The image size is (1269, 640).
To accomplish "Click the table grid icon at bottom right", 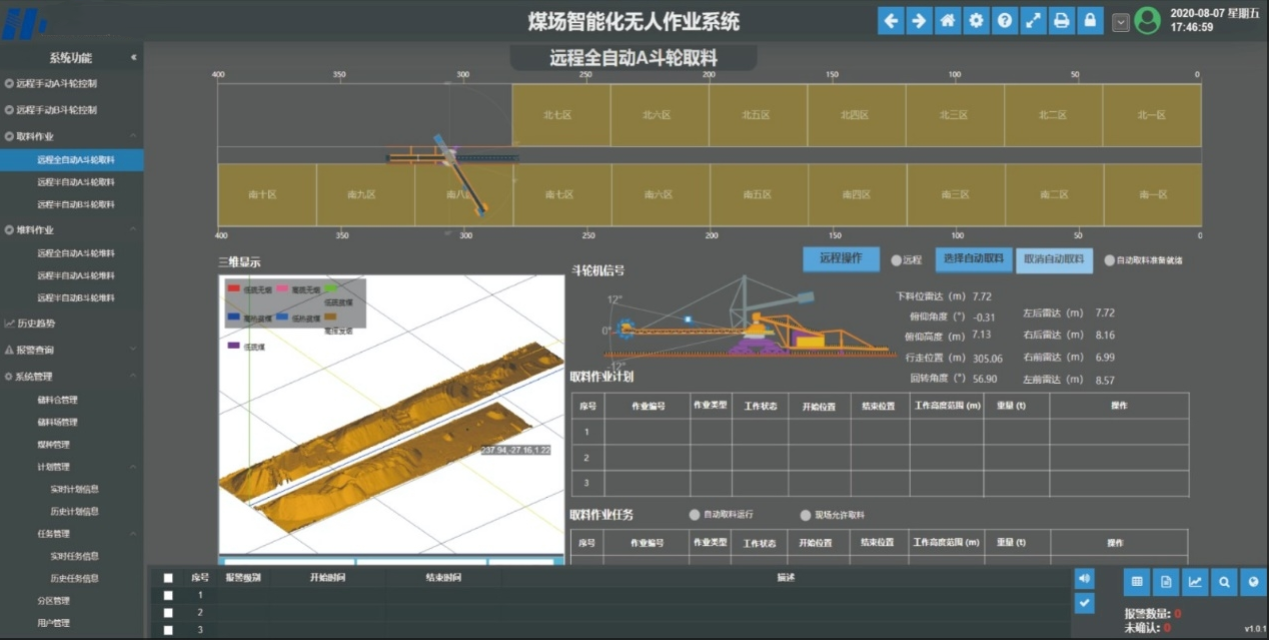I will (1136, 582).
